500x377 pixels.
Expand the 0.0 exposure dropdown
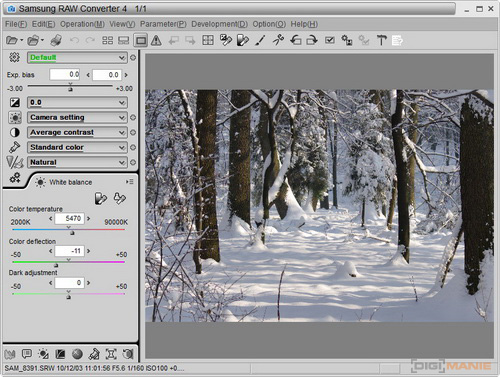point(77,102)
